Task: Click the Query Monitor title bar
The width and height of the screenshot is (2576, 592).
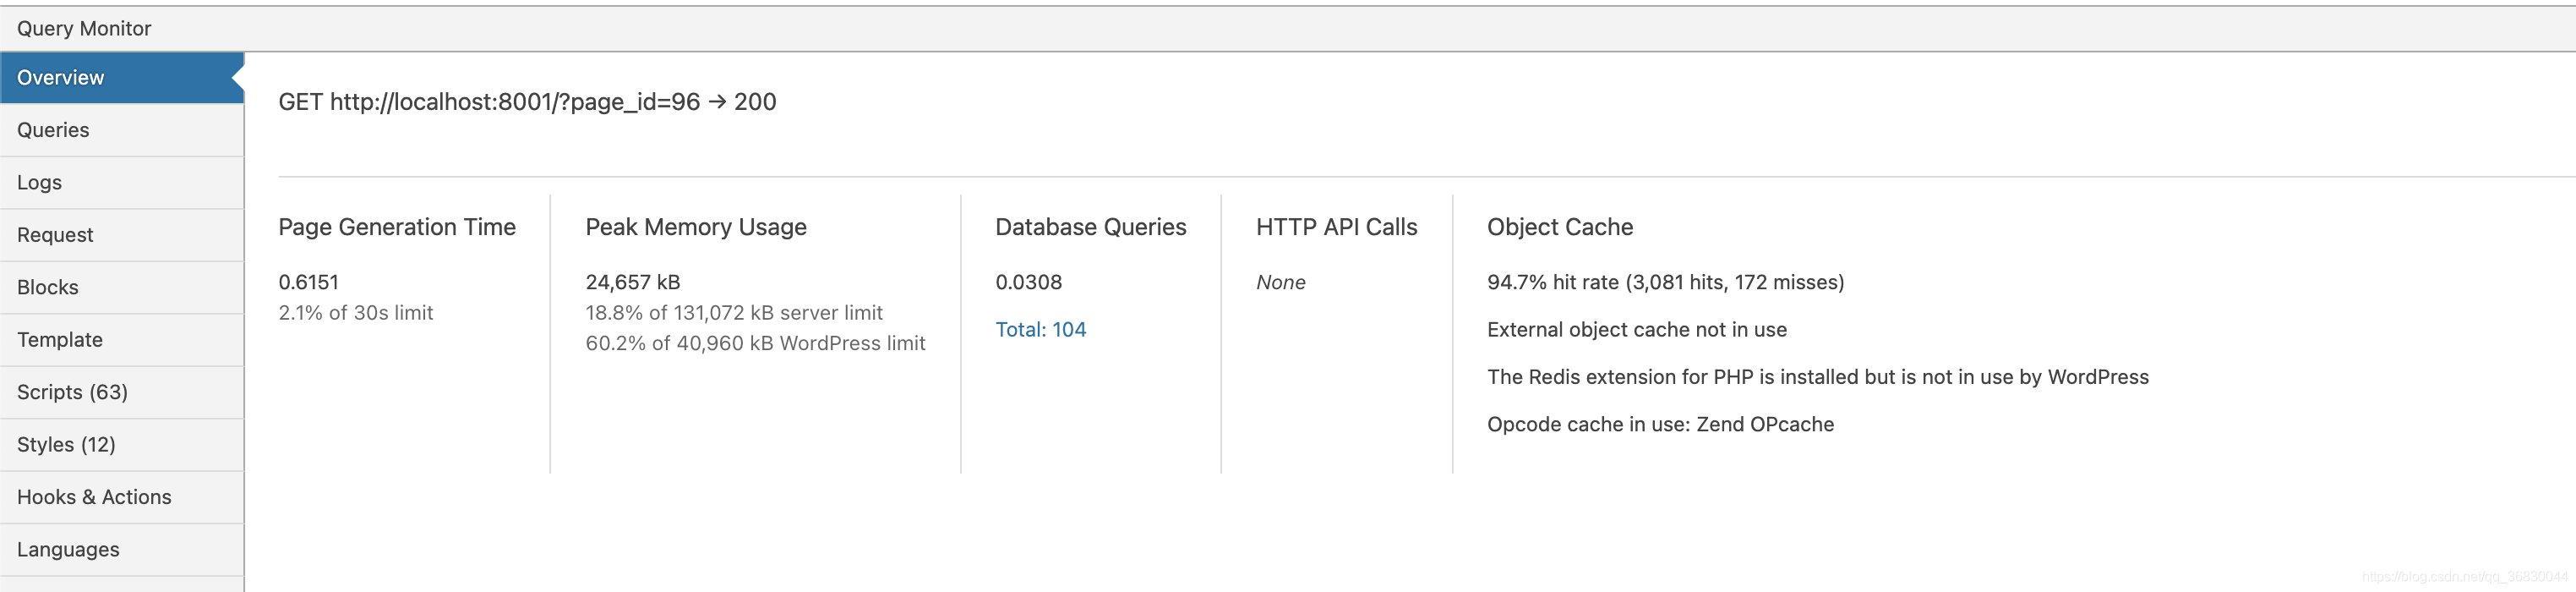Action: tap(1288, 28)
